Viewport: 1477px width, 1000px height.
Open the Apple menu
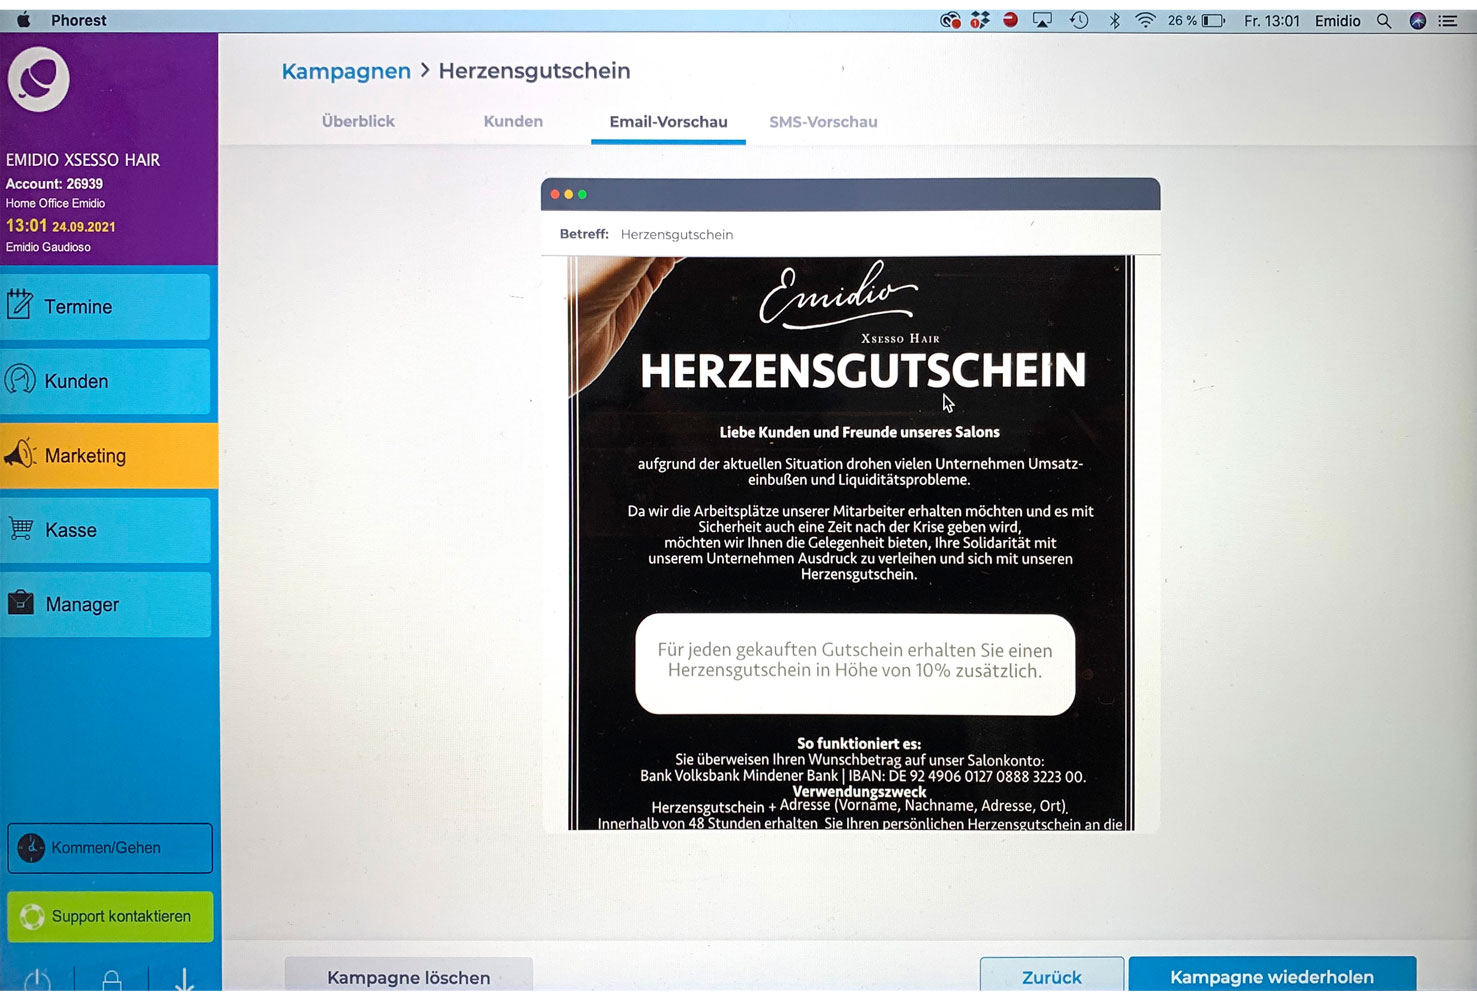click(23, 20)
